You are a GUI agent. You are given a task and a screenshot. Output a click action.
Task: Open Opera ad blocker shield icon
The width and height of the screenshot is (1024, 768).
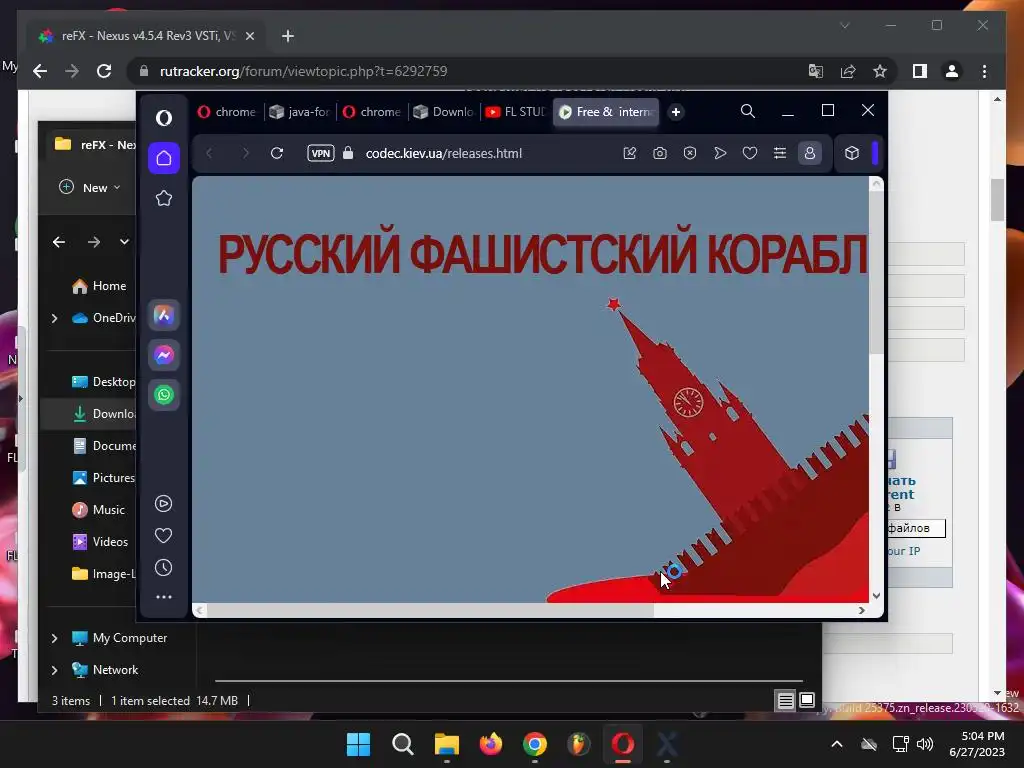pos(690,153)
